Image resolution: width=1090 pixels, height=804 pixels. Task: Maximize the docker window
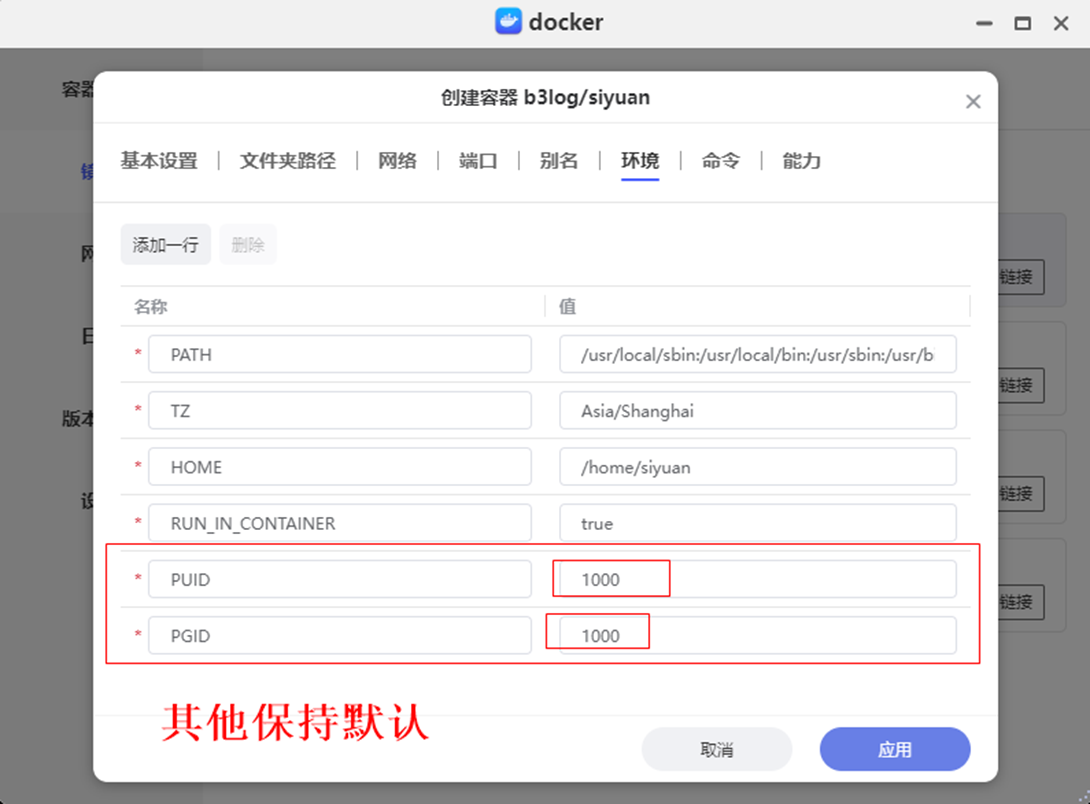pyautogui.click(x=1023, y=23)
